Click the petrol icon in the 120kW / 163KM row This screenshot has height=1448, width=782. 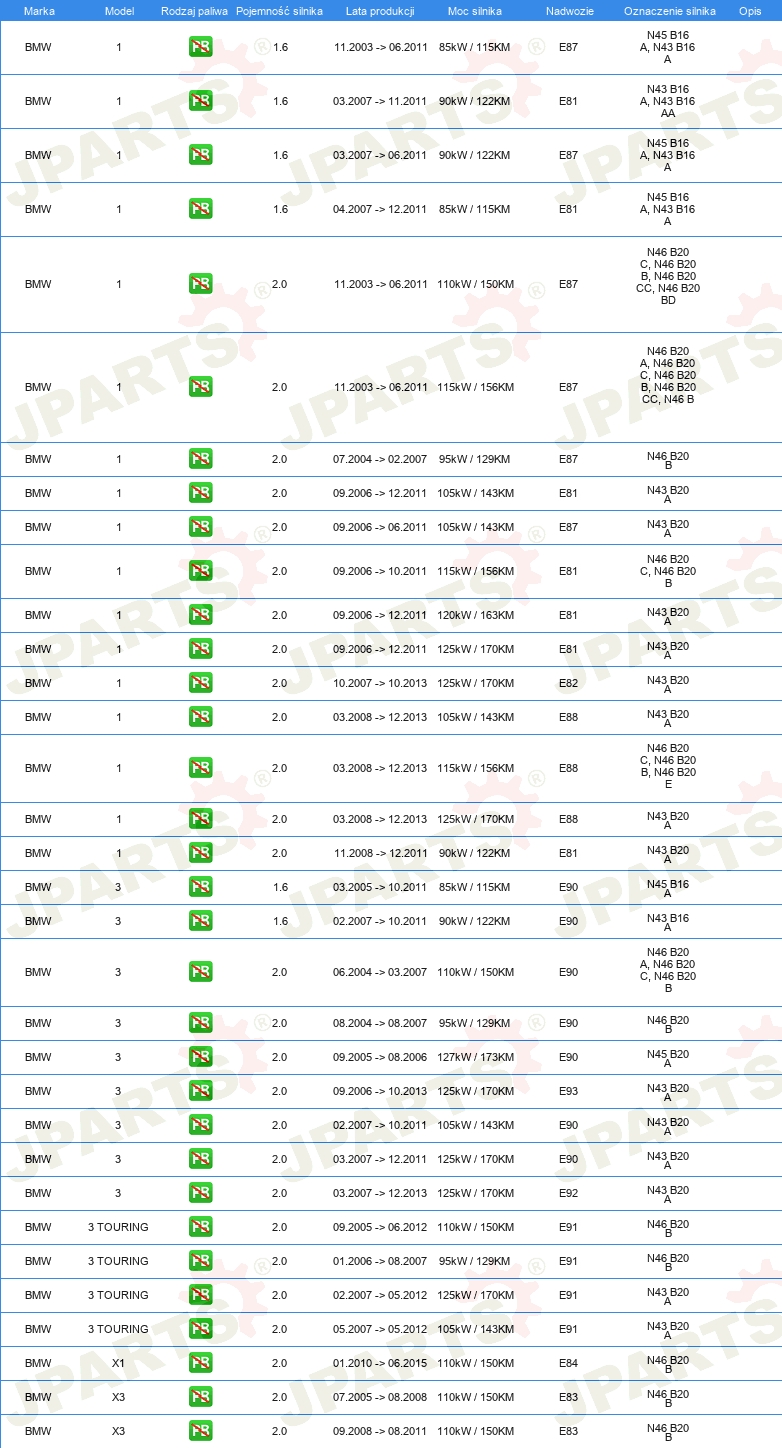point(200,615)
